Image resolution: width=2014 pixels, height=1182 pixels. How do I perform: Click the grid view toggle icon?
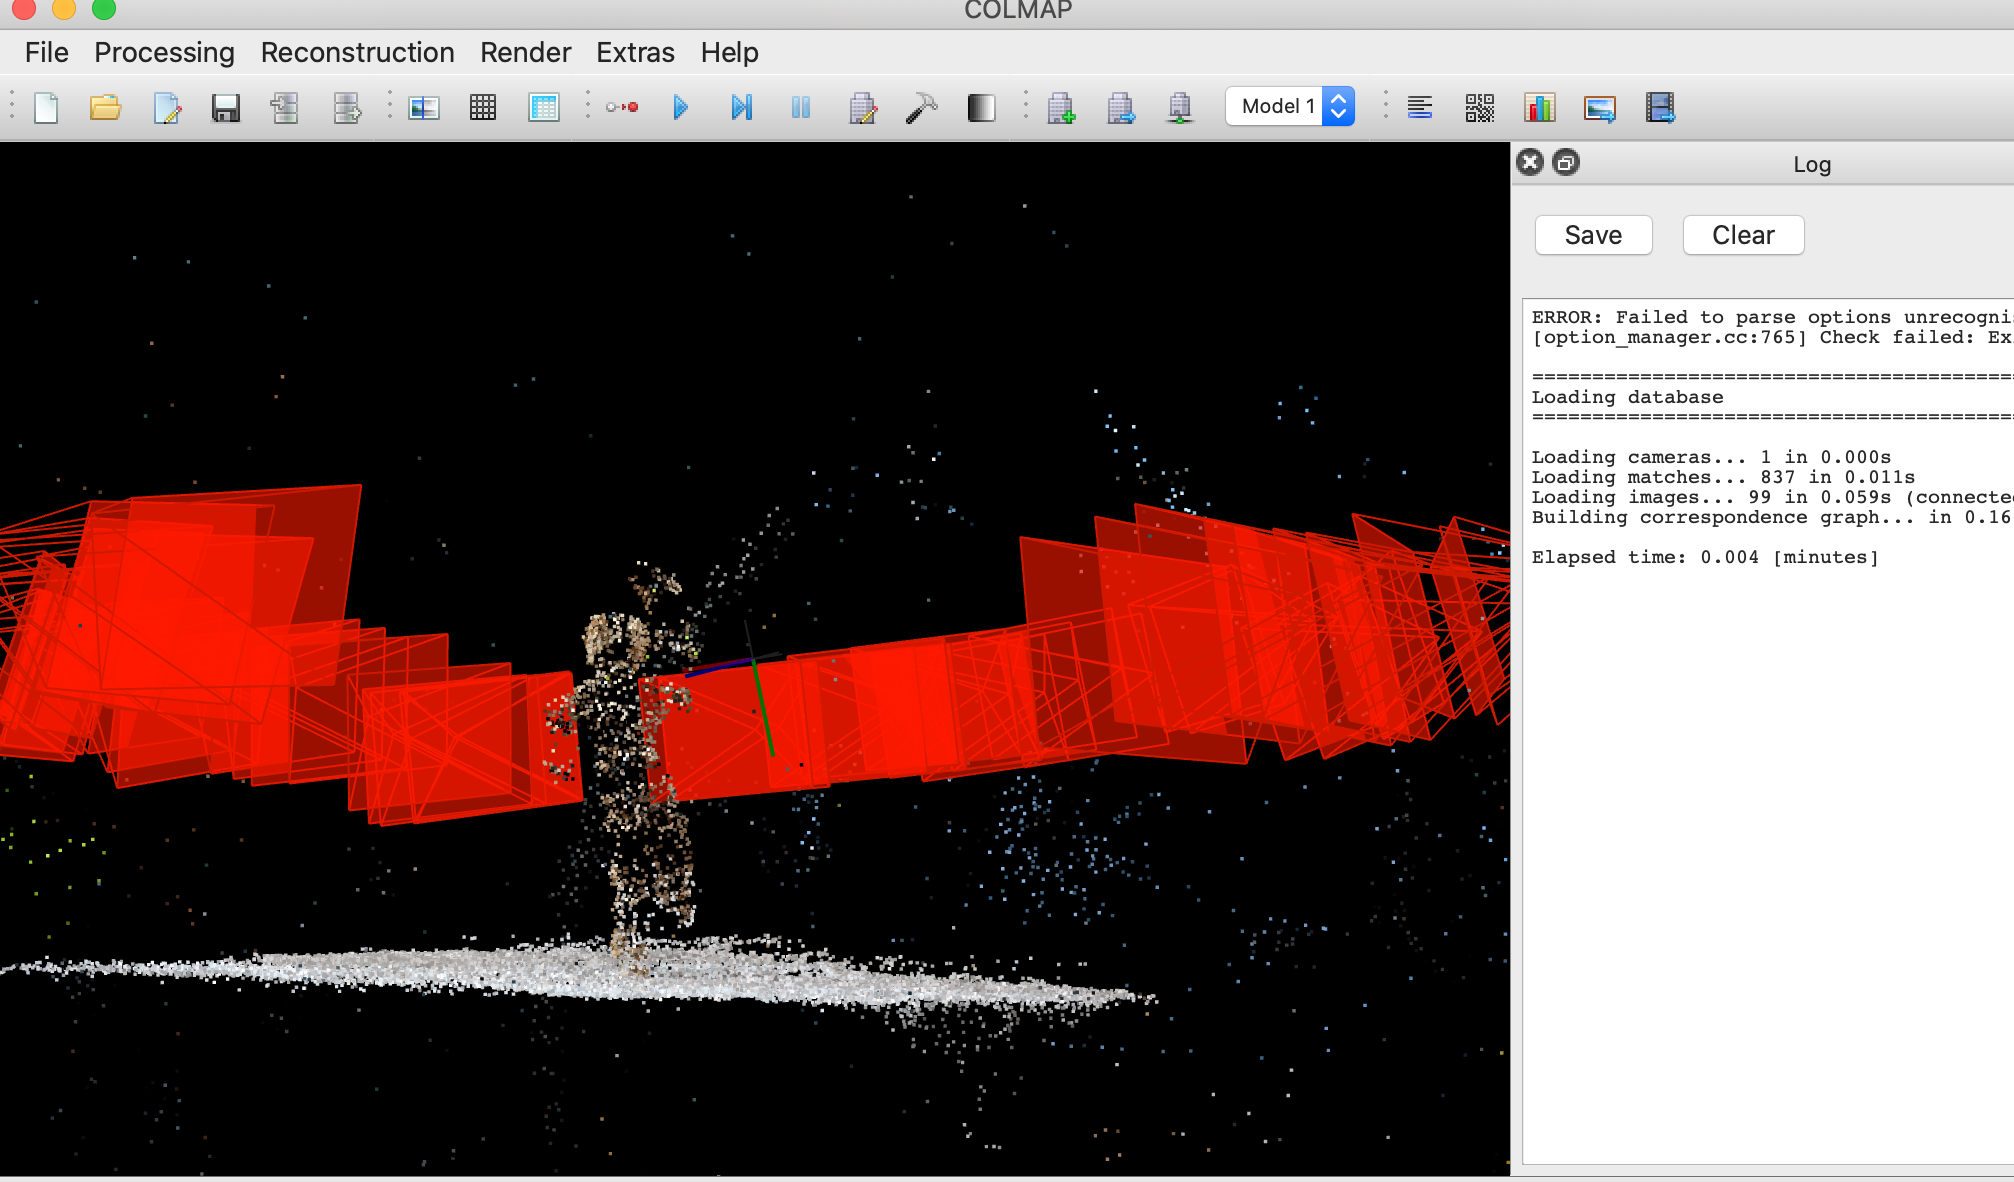tap(484, 106)
